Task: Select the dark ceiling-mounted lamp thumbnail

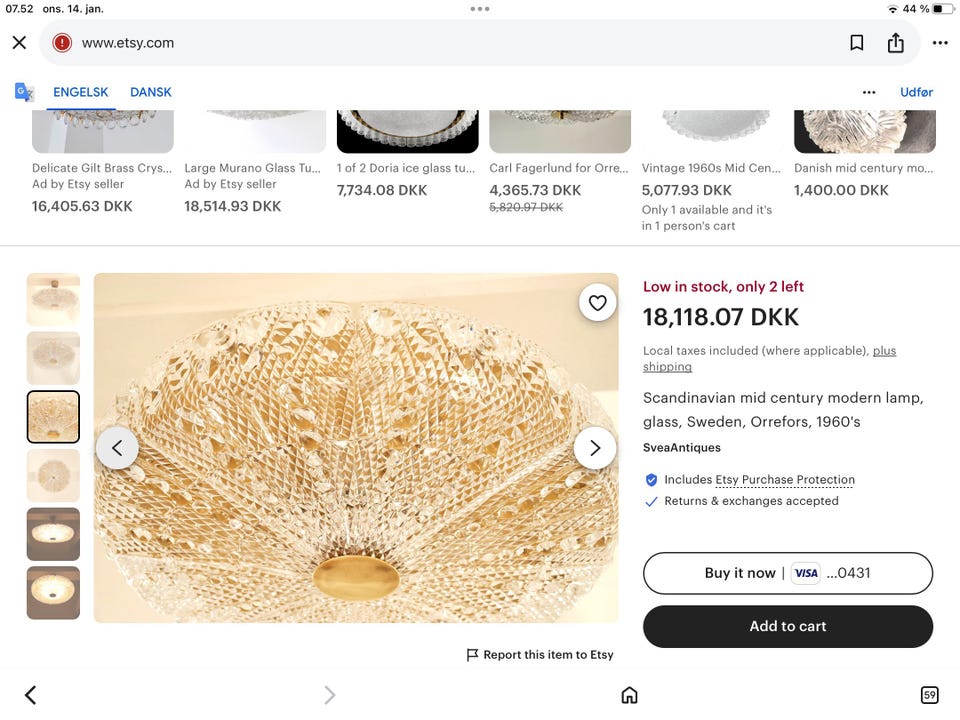Action: [x=53, y=534]
